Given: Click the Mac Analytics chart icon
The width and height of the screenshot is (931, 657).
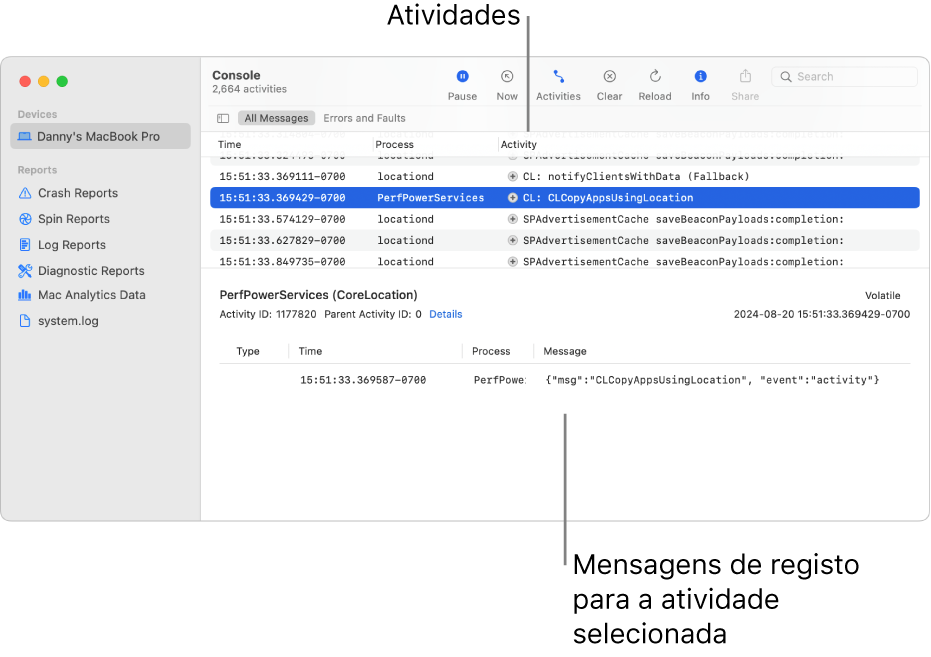Looking at the screenshot, I should tap(25, 295).
